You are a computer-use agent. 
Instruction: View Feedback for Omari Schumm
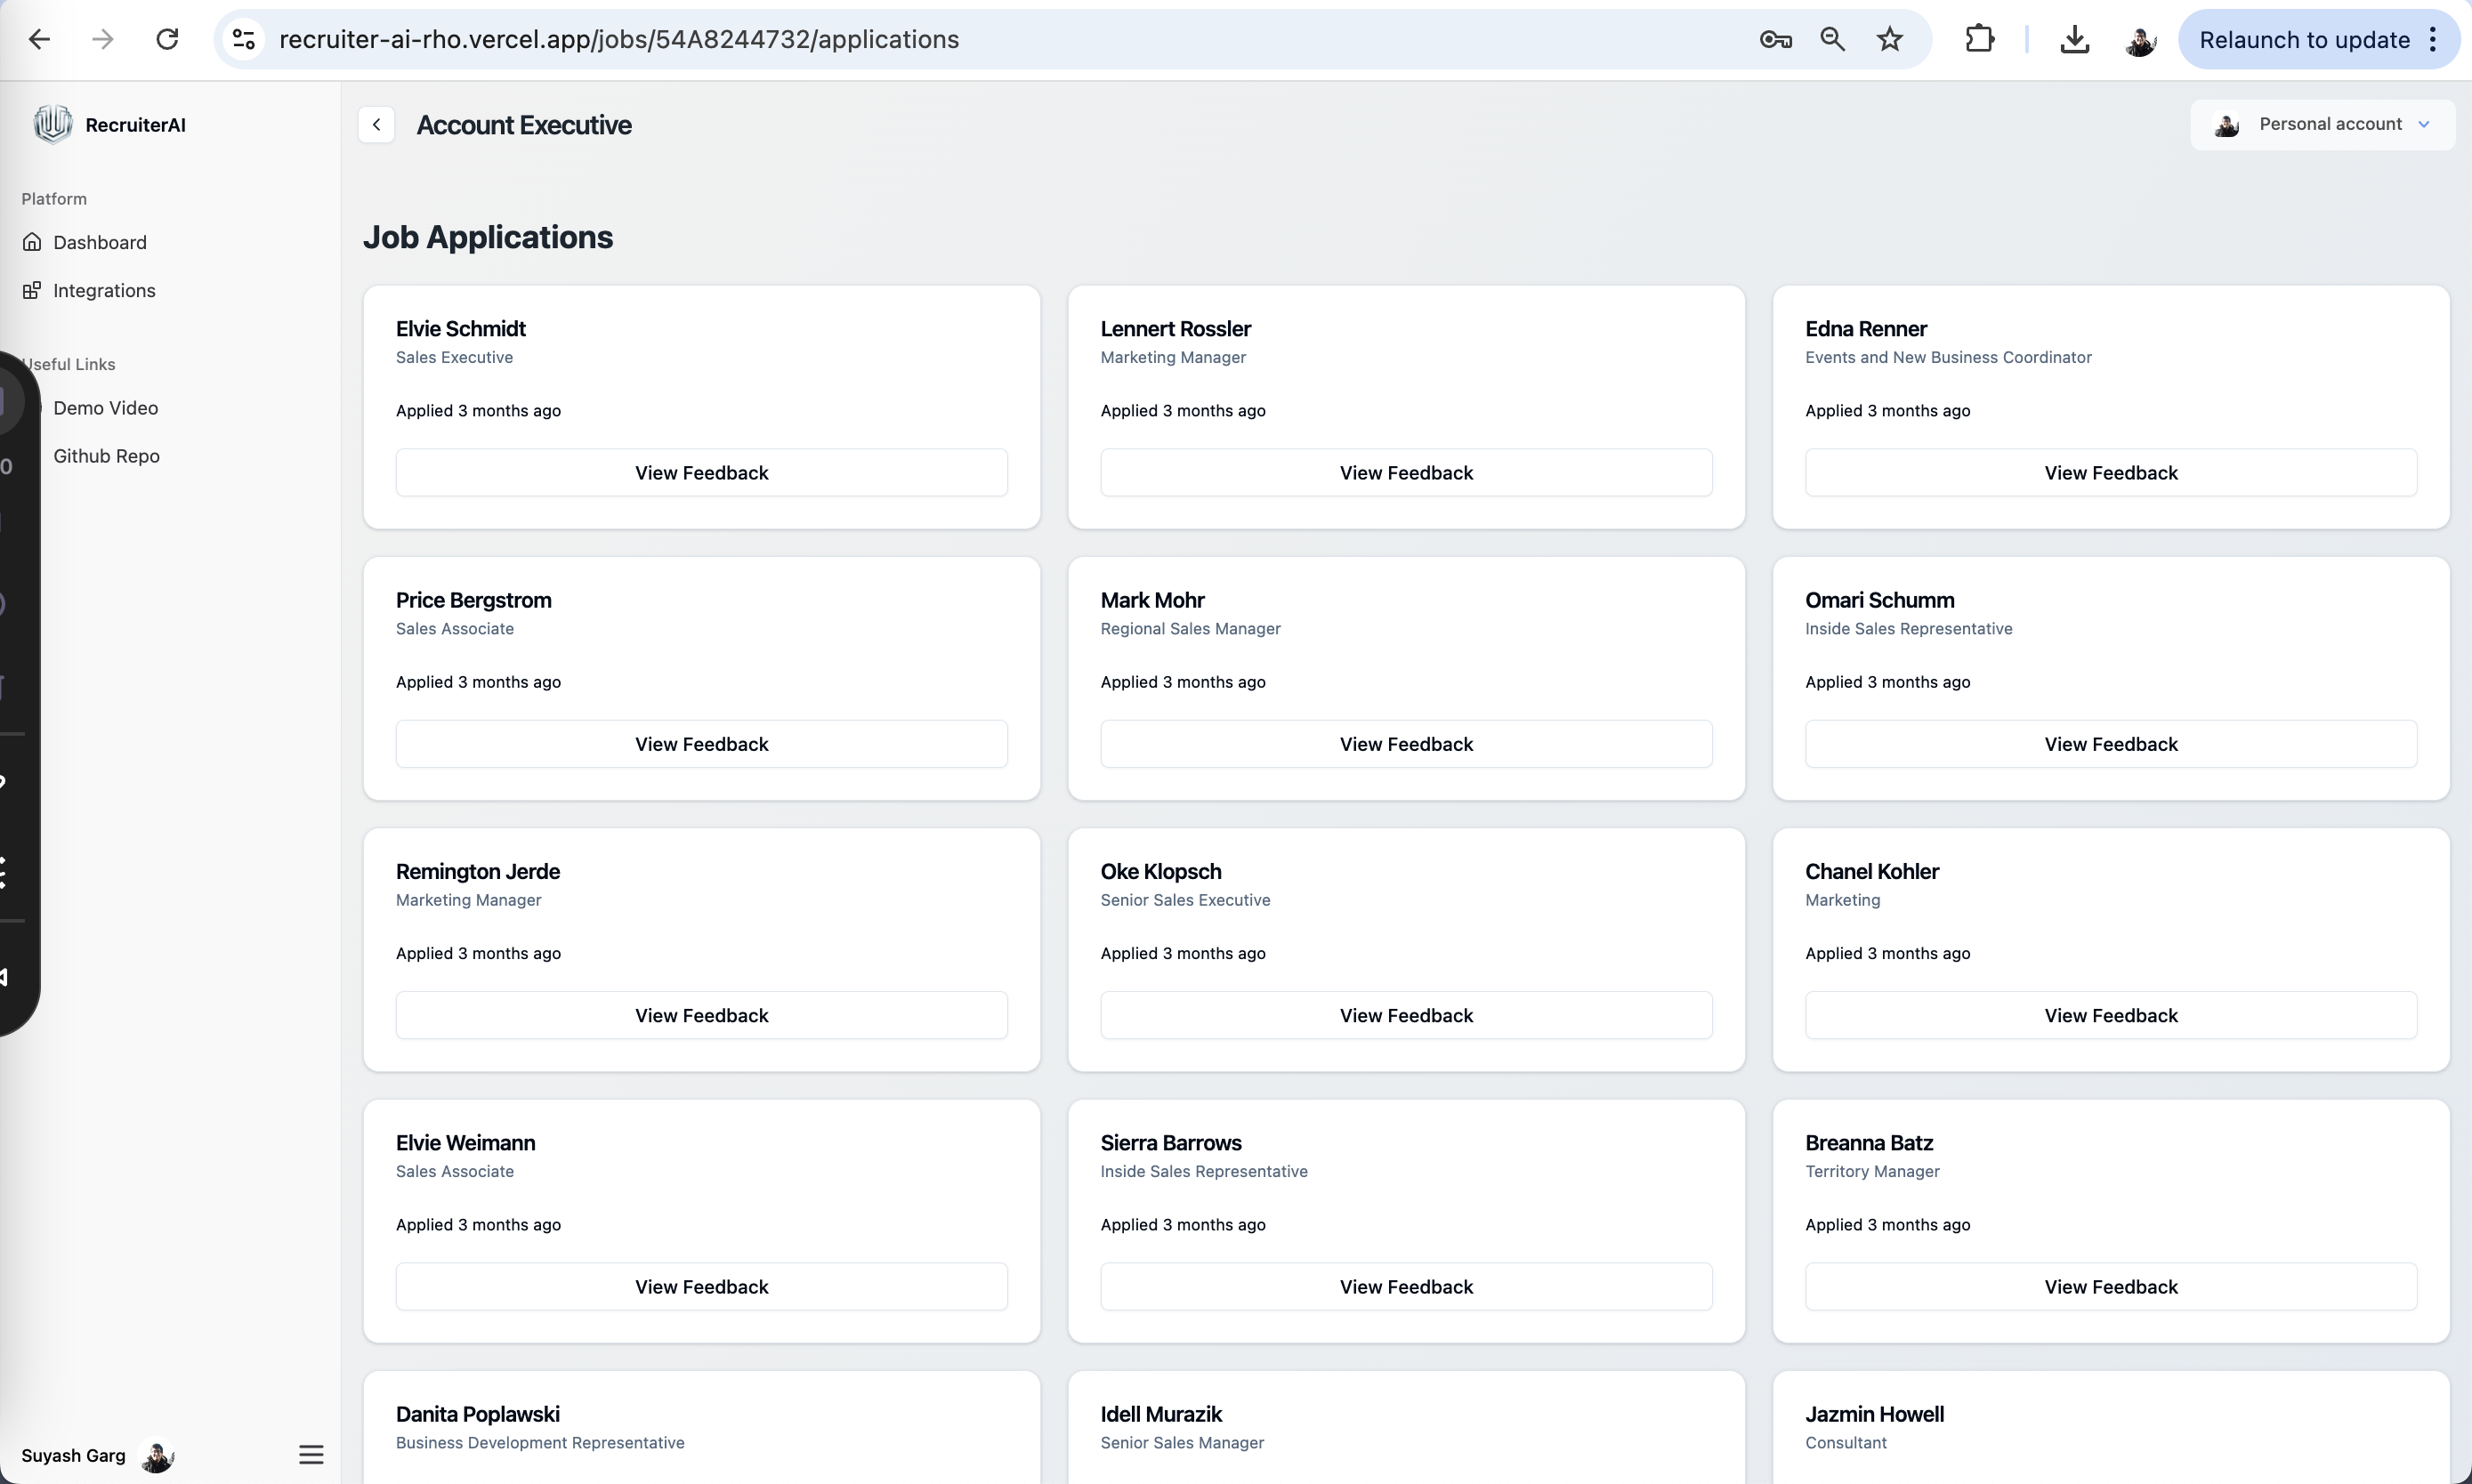click(2110, 744)
